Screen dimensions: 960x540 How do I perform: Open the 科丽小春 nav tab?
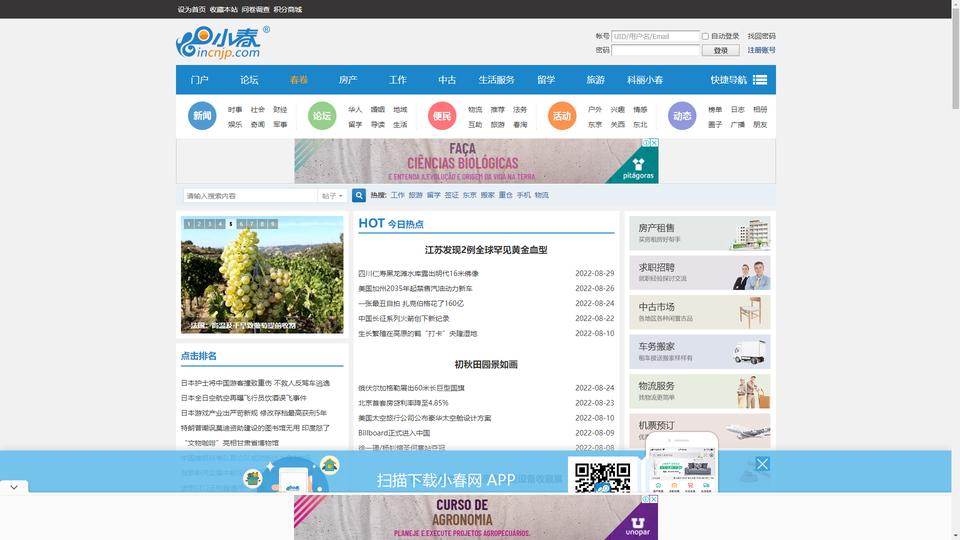645,80
